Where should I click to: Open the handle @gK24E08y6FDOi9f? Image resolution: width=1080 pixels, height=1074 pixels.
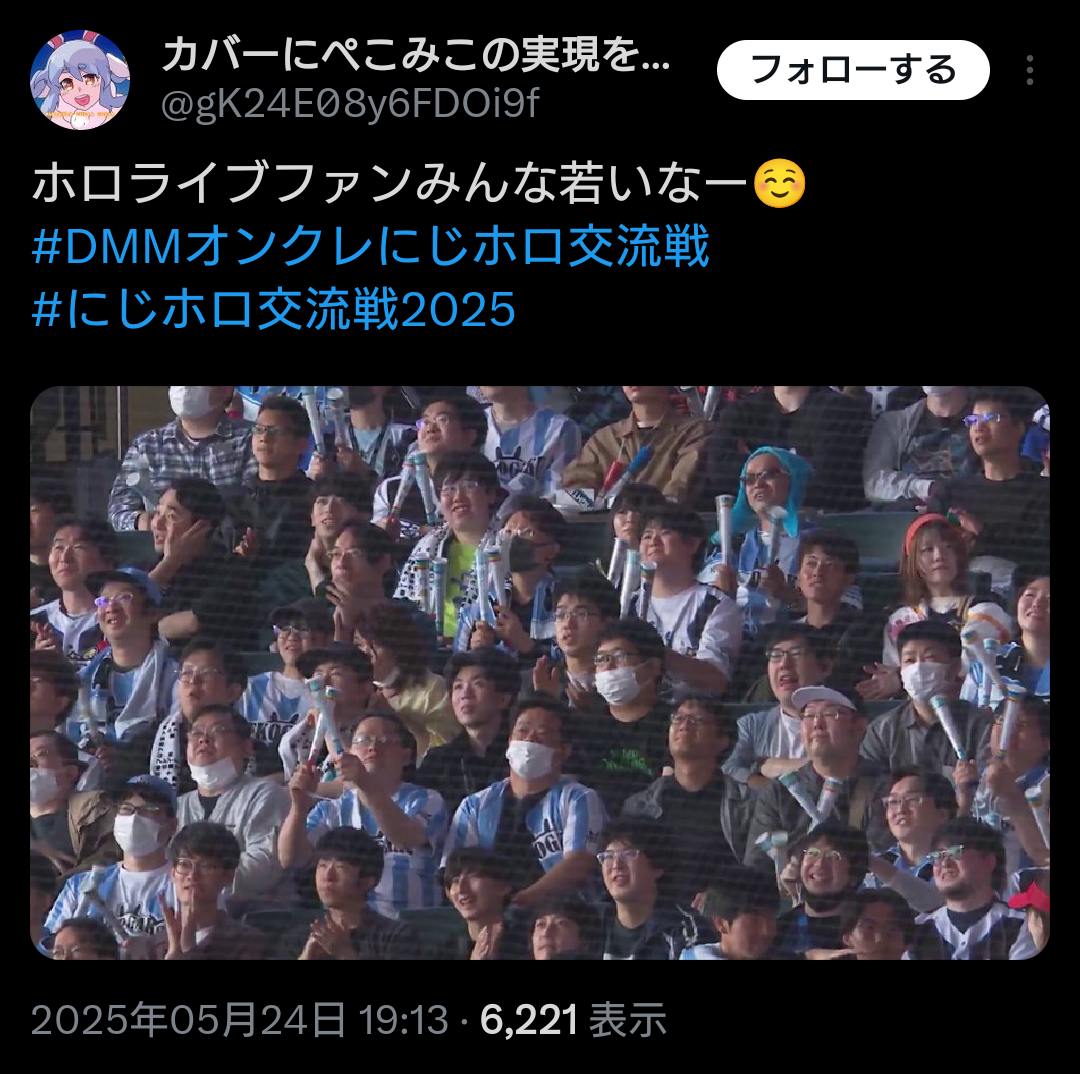(x=350, y=105)
